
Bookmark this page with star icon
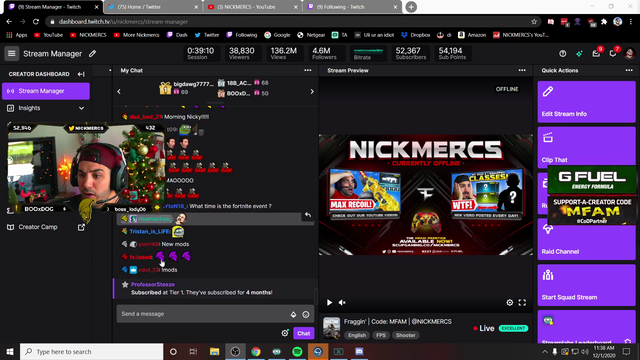click(534, 22)
